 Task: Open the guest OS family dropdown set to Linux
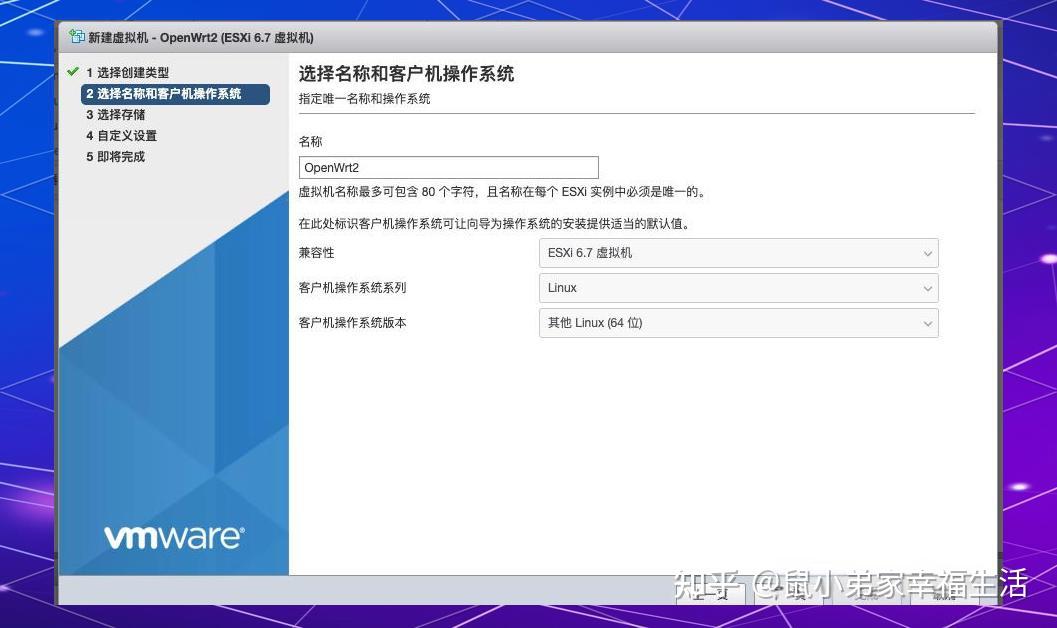click(x=738, y=288)
